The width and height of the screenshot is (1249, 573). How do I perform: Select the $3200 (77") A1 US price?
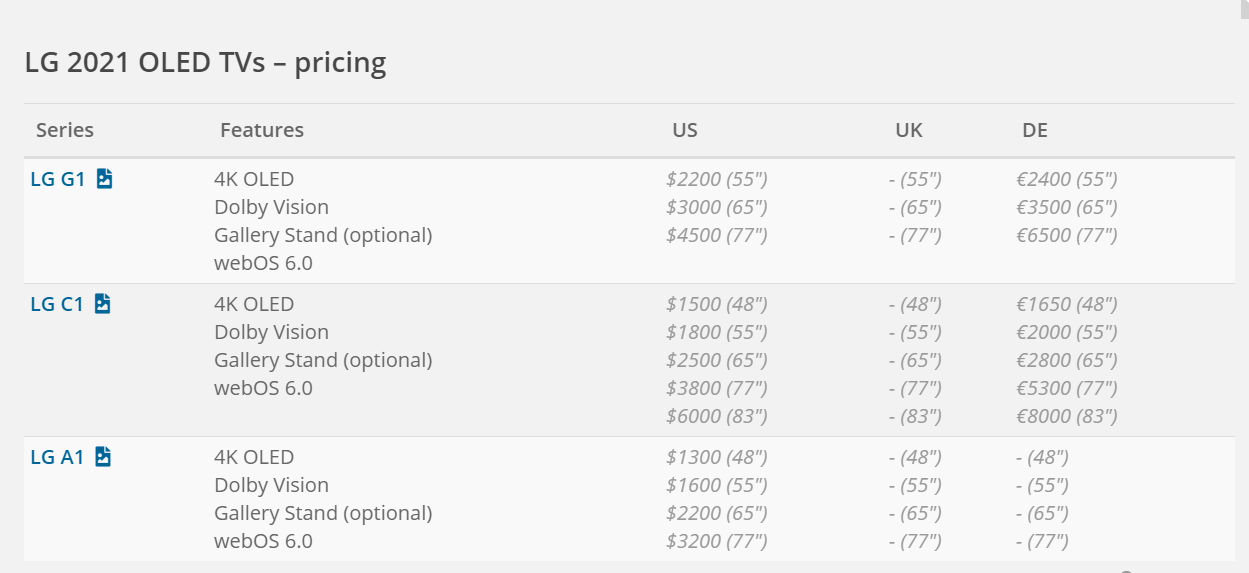coord(716,542)
